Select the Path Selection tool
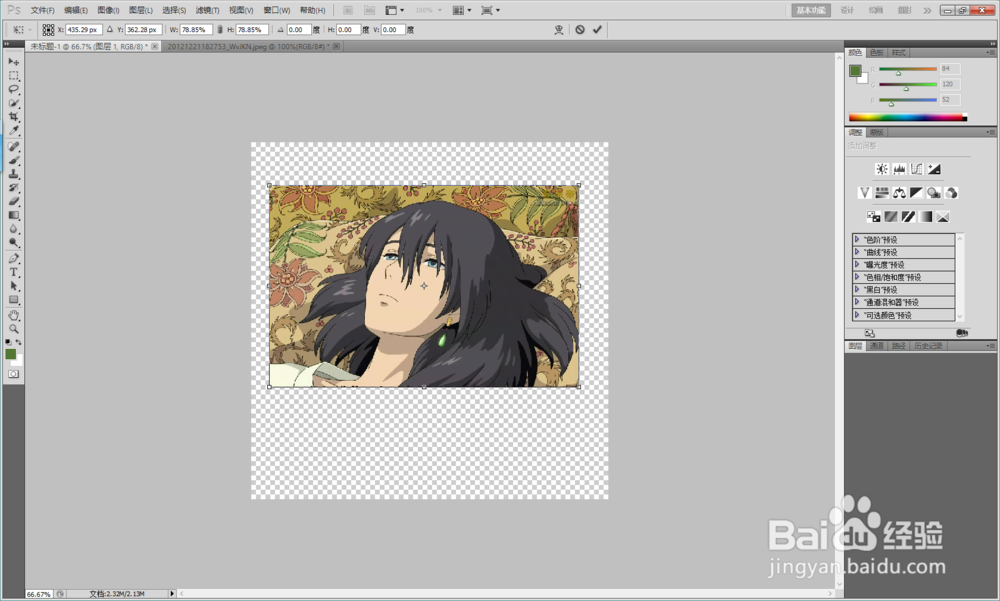1000x601 pixels. click(13, 286)
